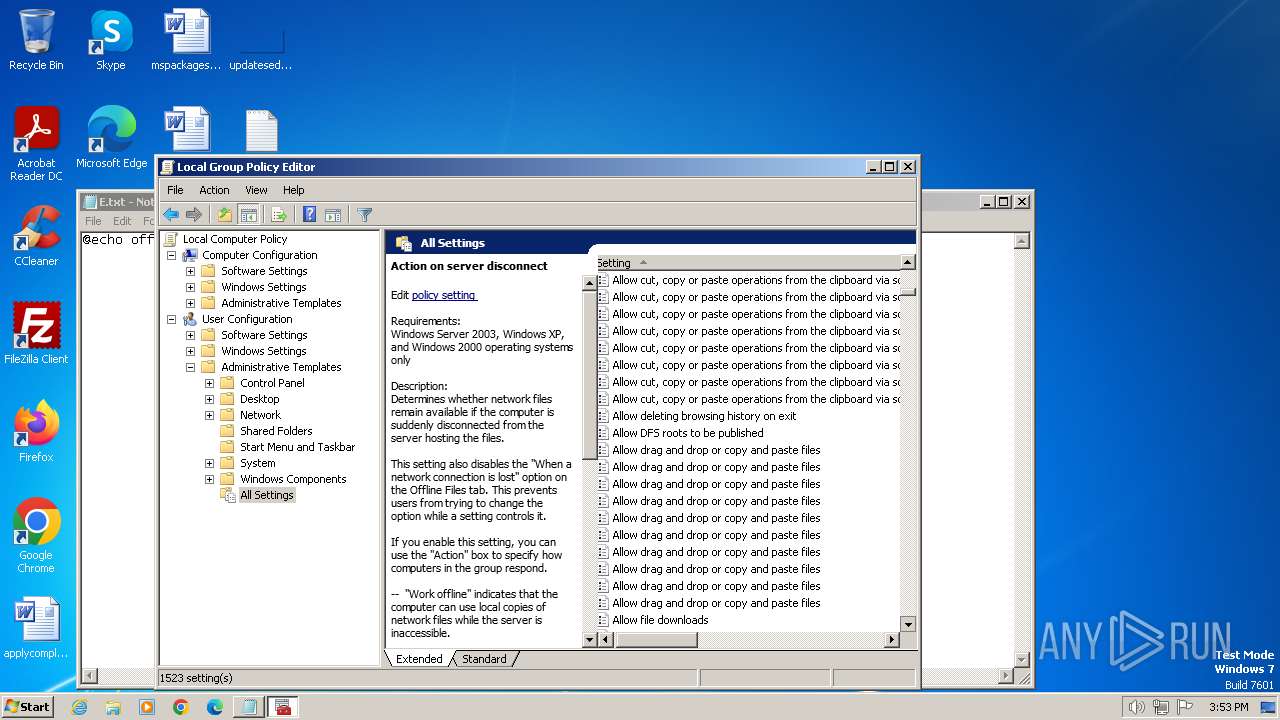Viewport: 1280px width, 720px height.
Task: Click the Up One Level folder icon
Action: (x=225, y=214)
